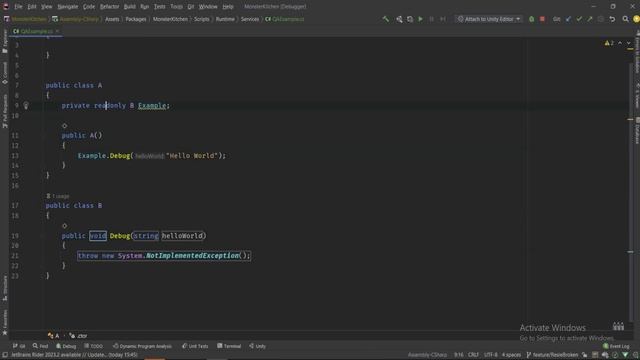Click the Runtime breadcrumb
The width and height of the screenshot is (640, 360).
225,19
